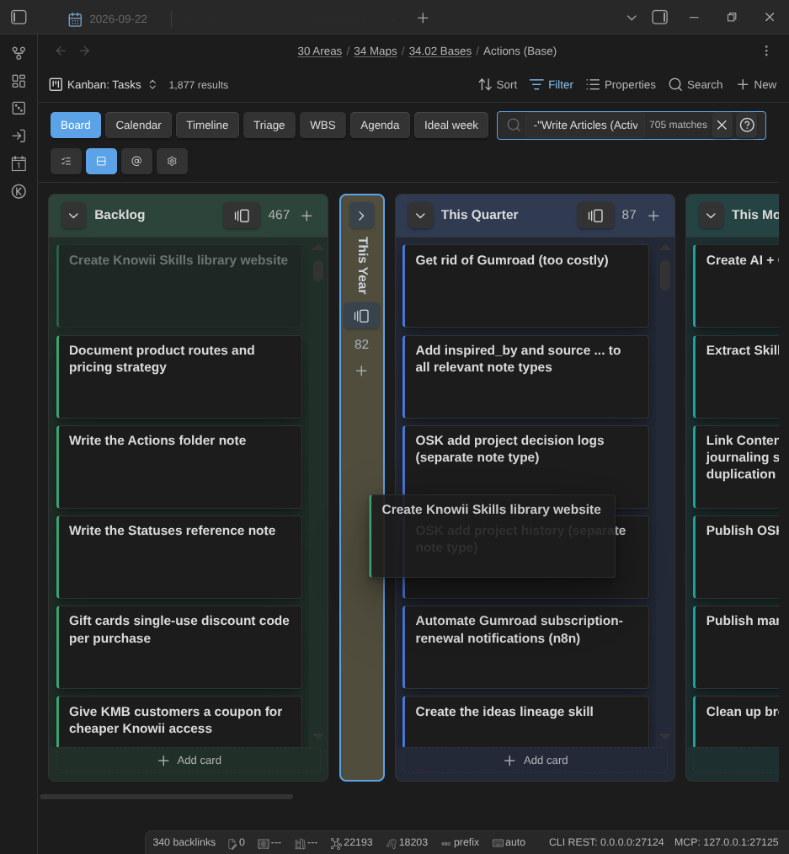Toggle the card layout view button
This screenshot has height=854, width=789.
click(x=101, y=161)
